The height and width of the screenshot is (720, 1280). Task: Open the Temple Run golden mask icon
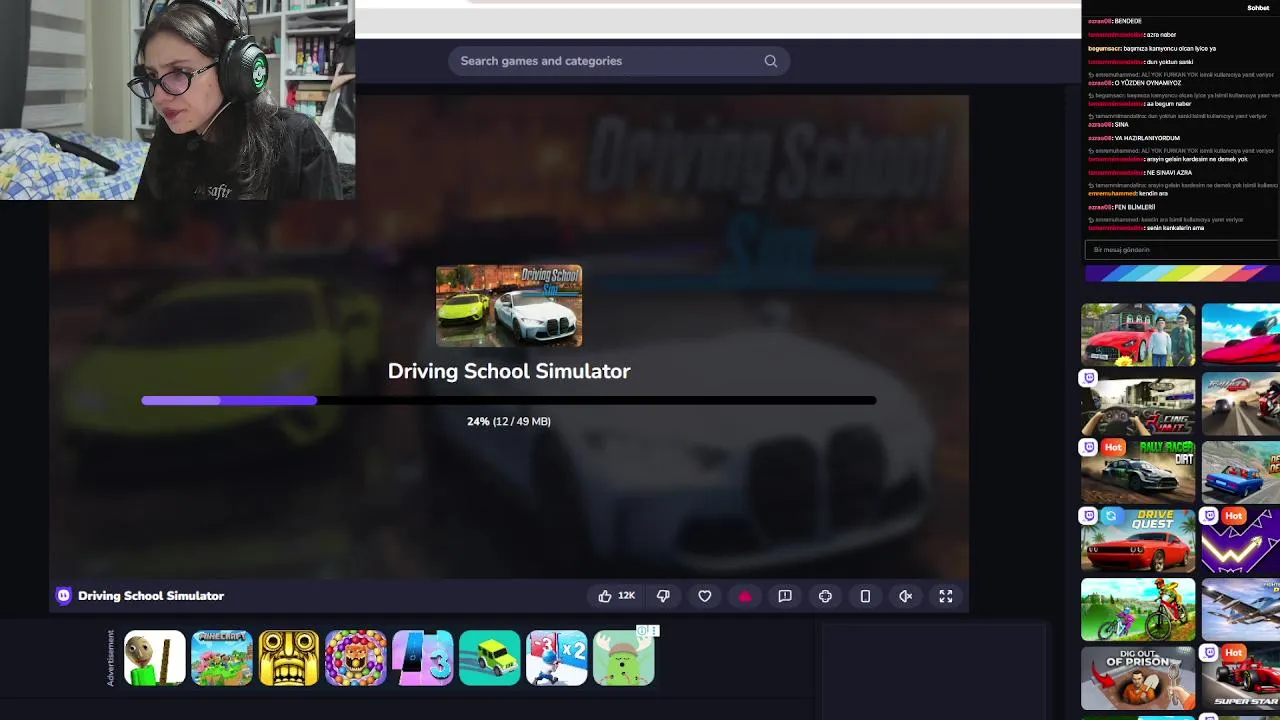(289, 658)
